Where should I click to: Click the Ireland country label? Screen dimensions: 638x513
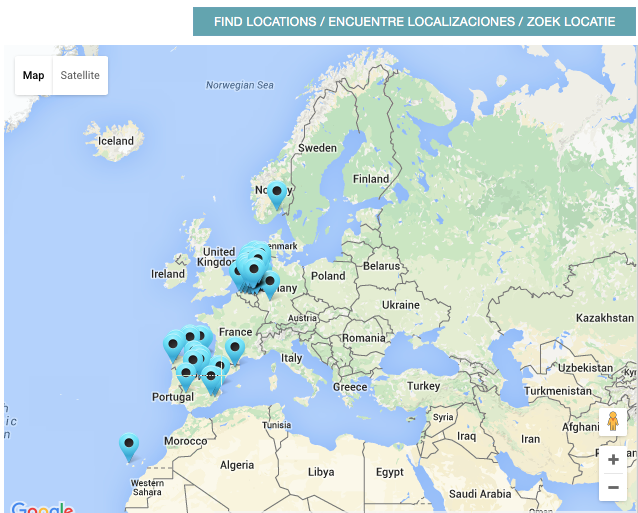point(168,274)
